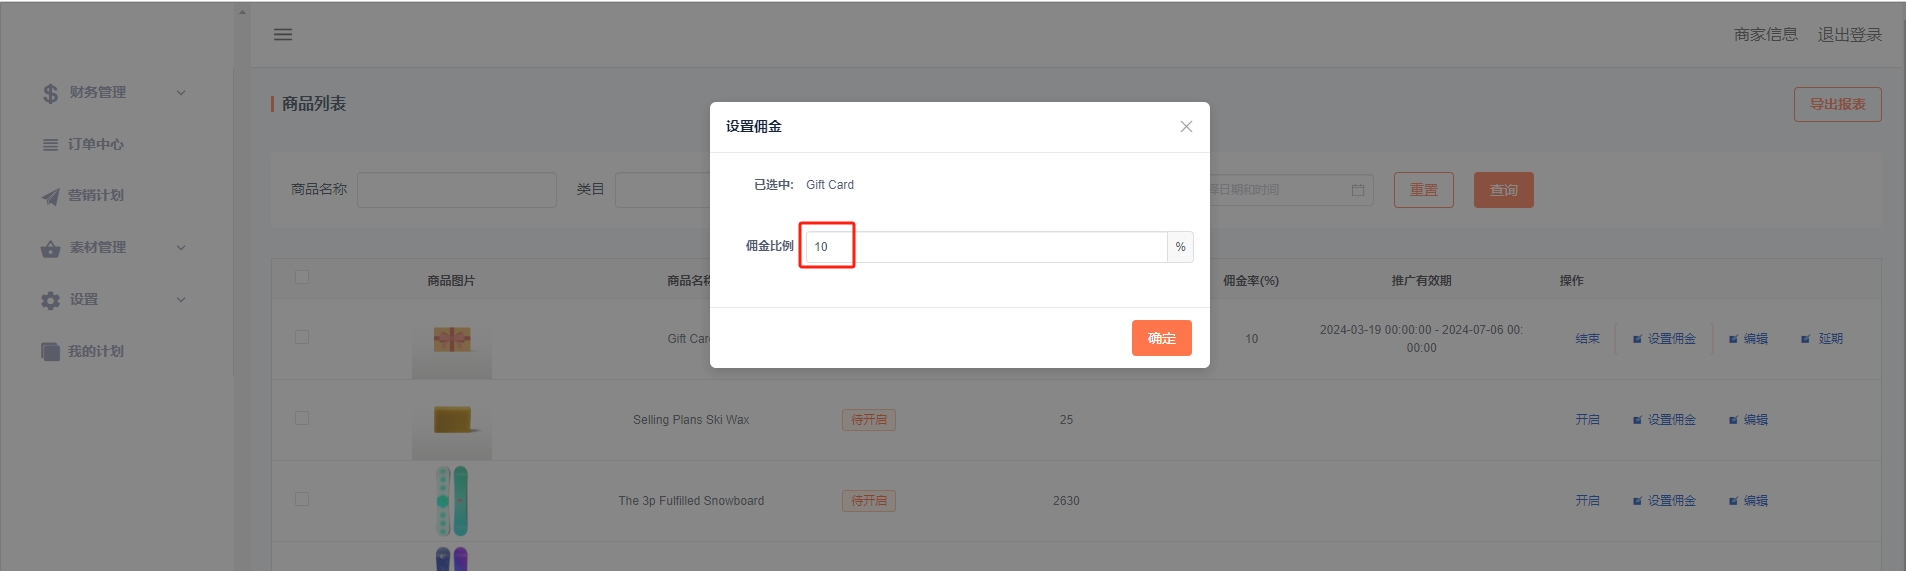
Task: Open 财务管理 menu item
Action: pos(98,93)
